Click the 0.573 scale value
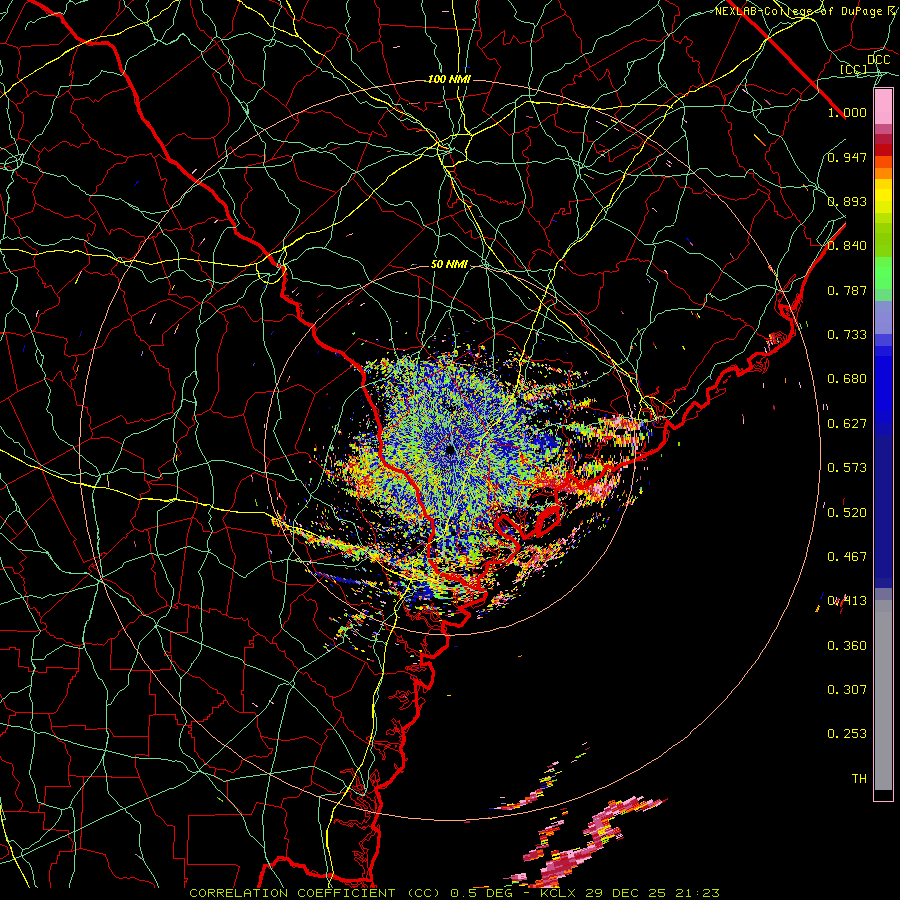The height and width of the screenshot is (900, 900). 847,468
